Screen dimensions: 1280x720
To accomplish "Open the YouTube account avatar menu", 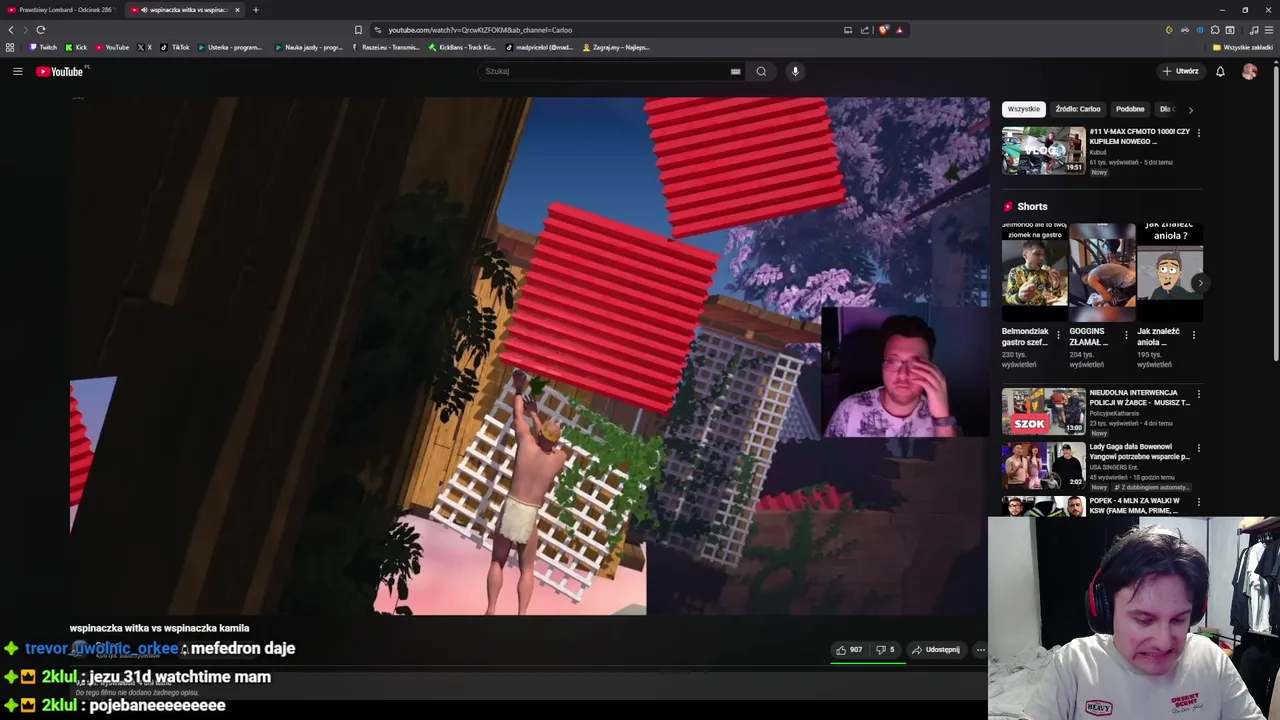I will click(1249, 71).
